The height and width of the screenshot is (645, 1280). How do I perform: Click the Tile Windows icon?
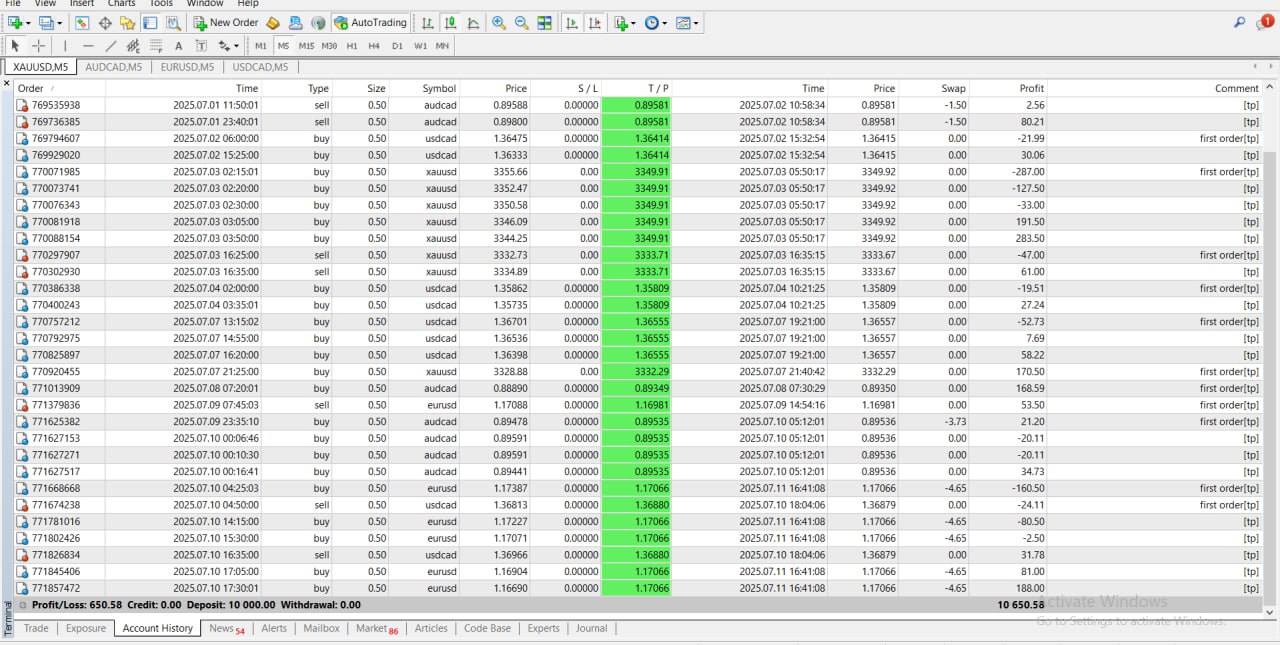click(x=544, y=22)
